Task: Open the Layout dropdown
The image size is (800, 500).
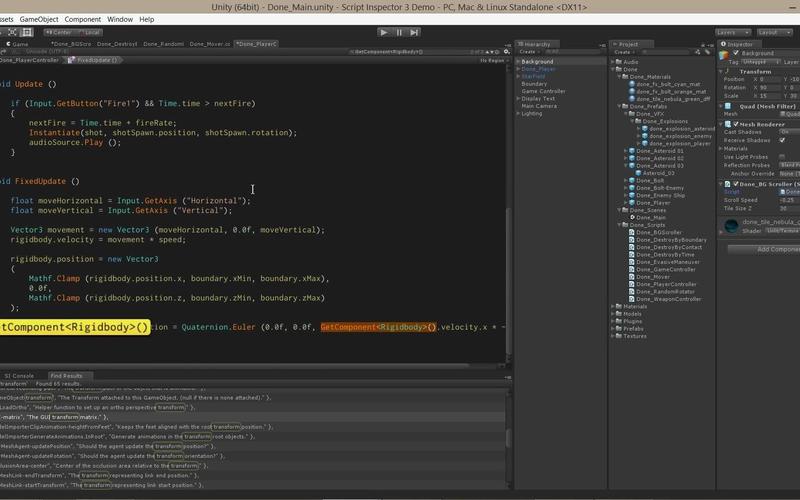Action: tap(775, 32)
